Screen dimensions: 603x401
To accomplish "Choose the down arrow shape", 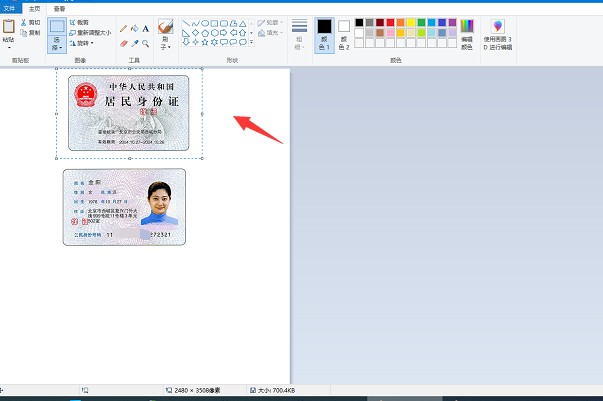I will pyautogui.click(x=186, y=42).
